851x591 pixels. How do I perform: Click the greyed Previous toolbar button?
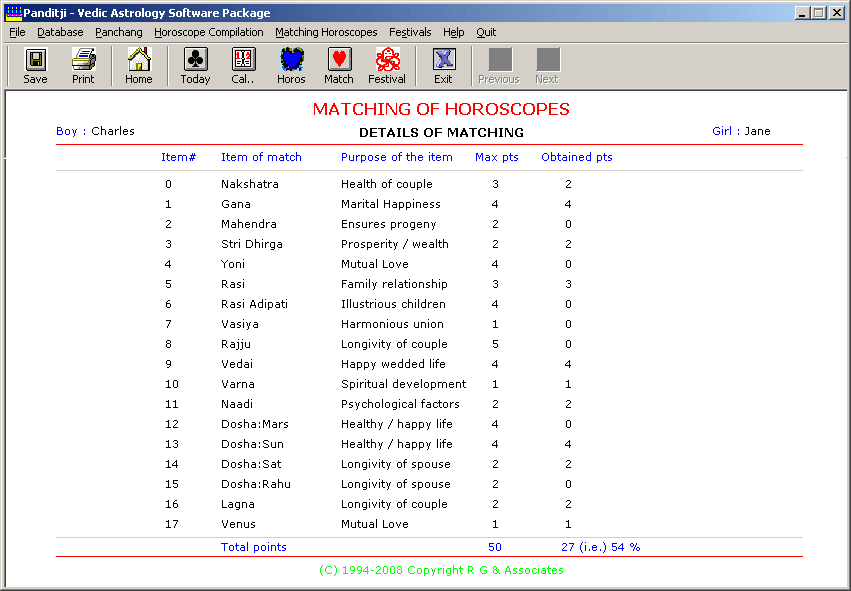[499, 66]
